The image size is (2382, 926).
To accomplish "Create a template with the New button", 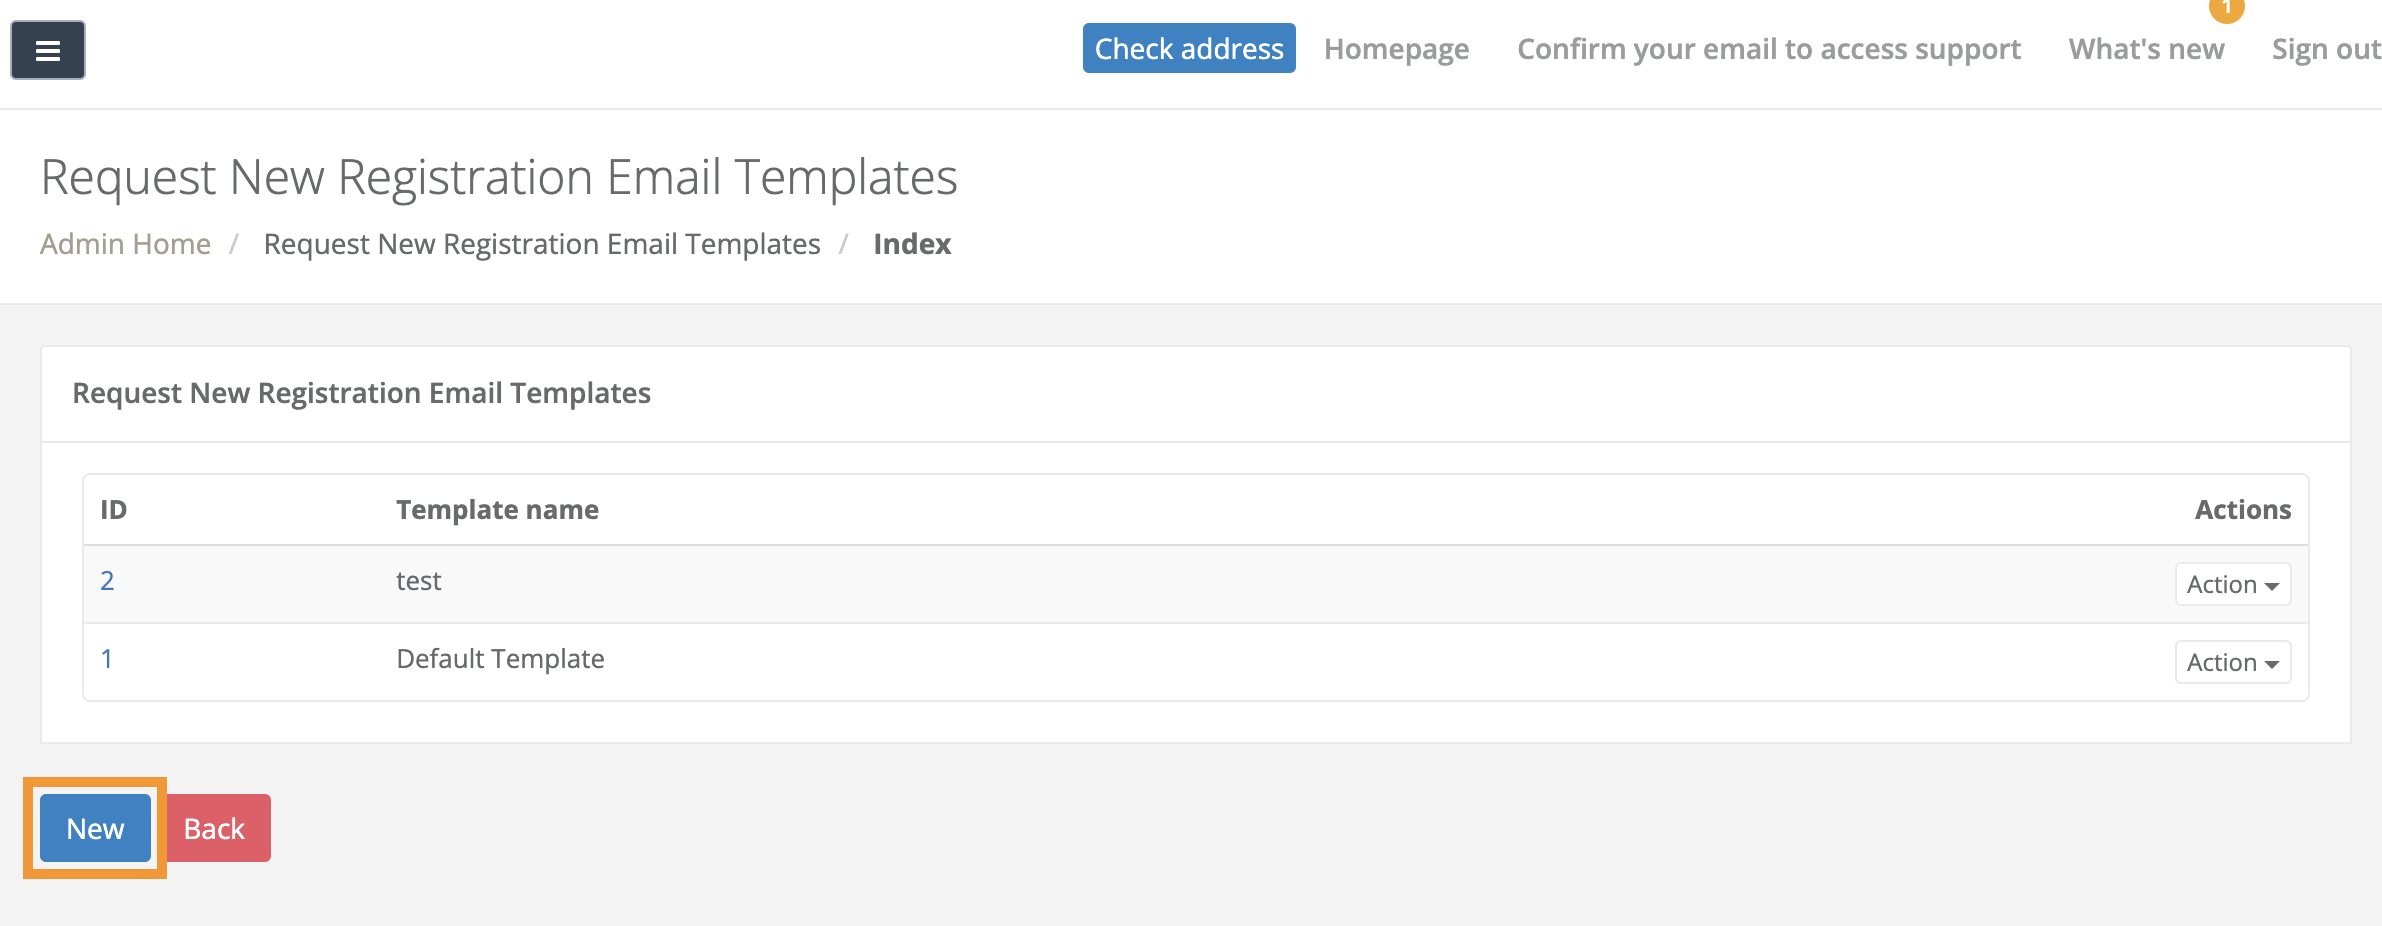I will click(95, 828).
